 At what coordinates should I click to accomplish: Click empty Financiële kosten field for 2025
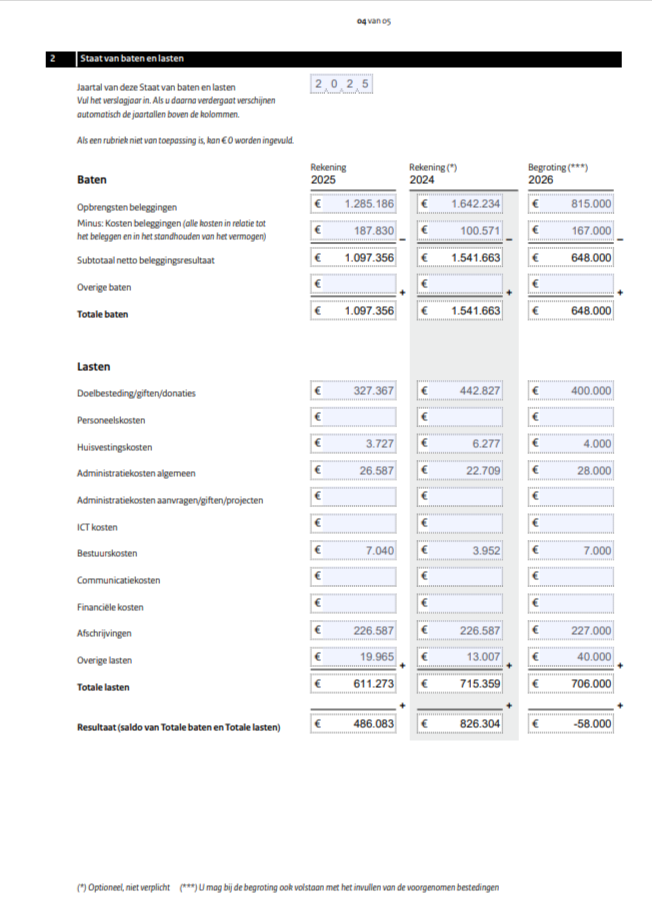(353, 603)
